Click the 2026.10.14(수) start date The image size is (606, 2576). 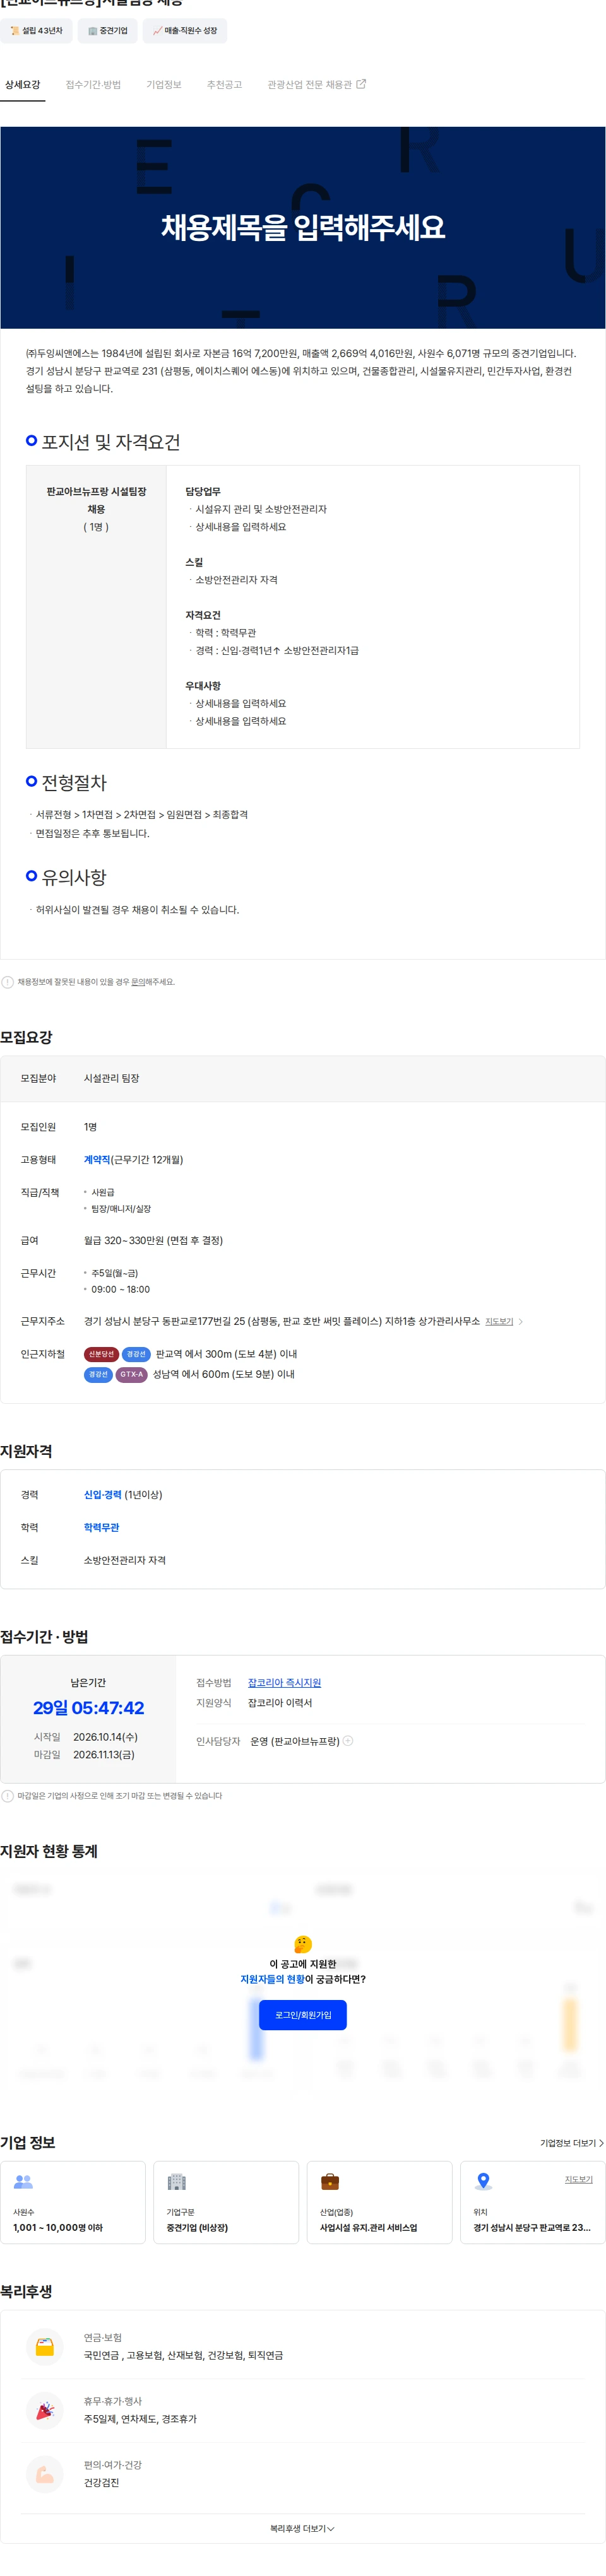point(105,1737)
